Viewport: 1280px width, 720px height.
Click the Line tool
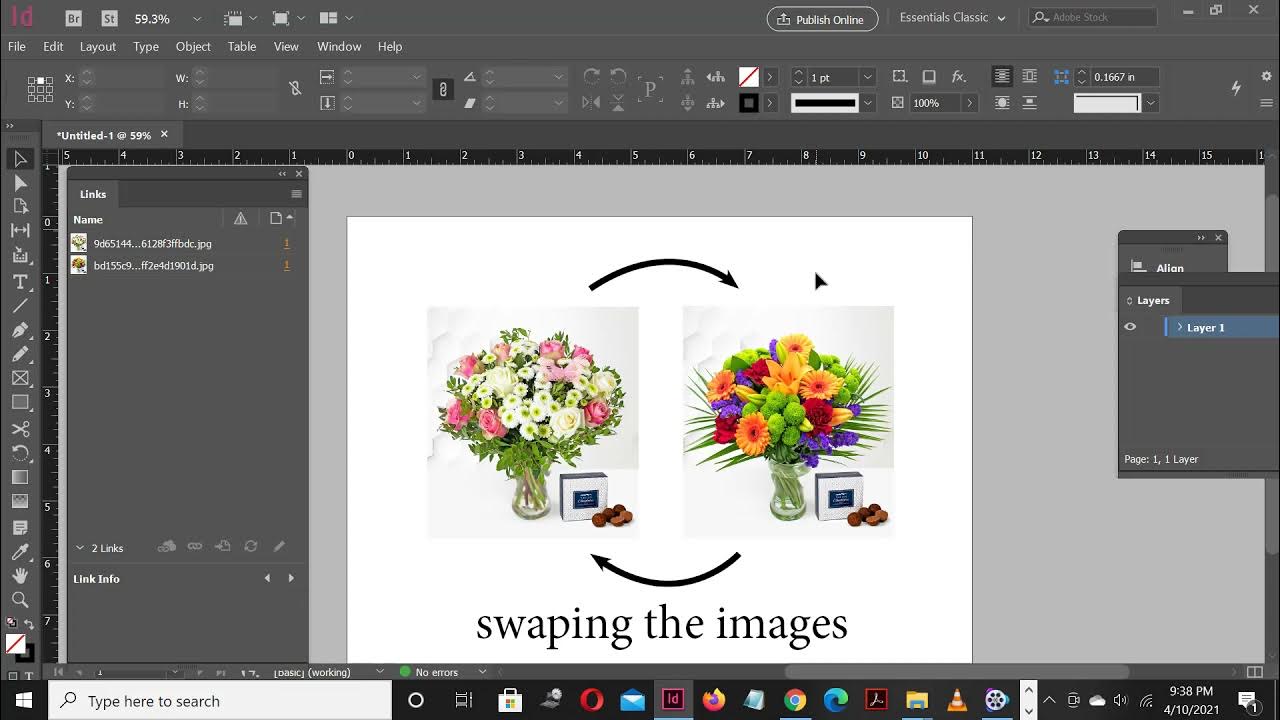click(x=20, y=306)
